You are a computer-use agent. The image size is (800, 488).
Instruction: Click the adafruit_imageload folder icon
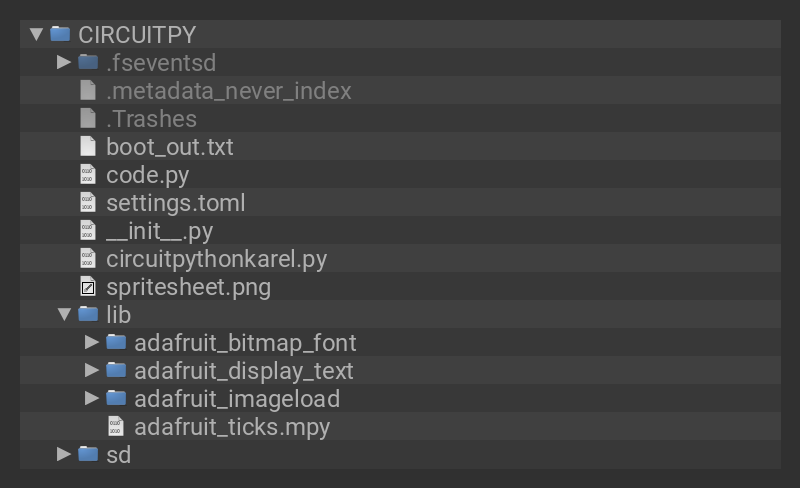click(x=116, y=399)
